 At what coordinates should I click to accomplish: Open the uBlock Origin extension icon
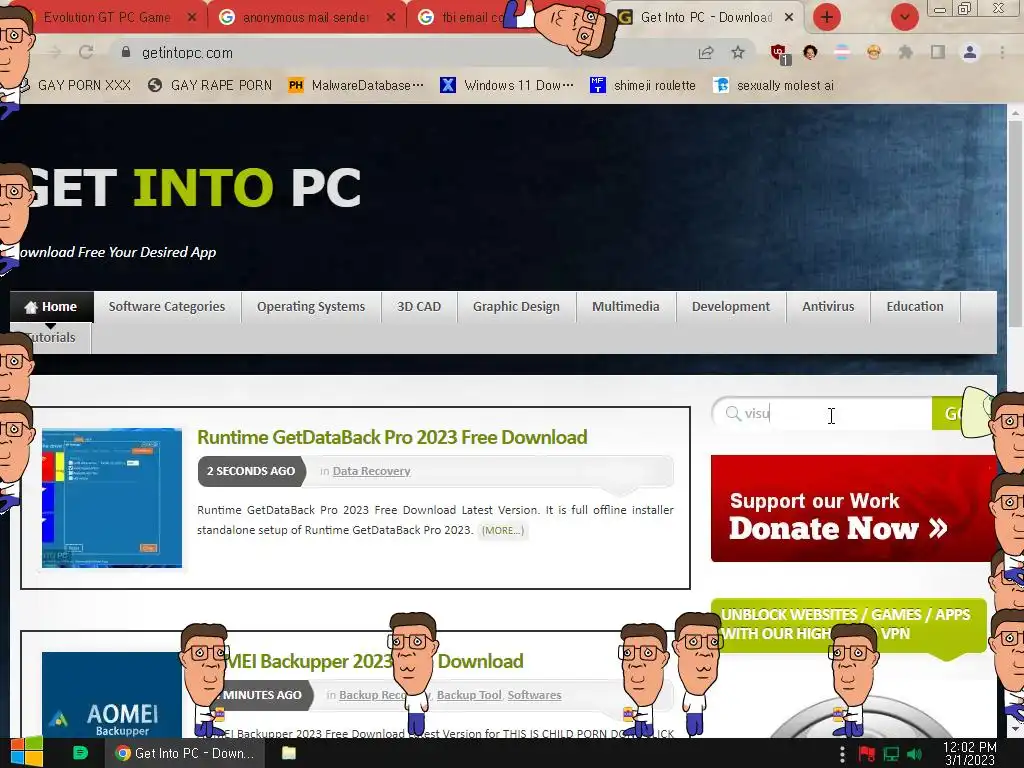[778, 53]
